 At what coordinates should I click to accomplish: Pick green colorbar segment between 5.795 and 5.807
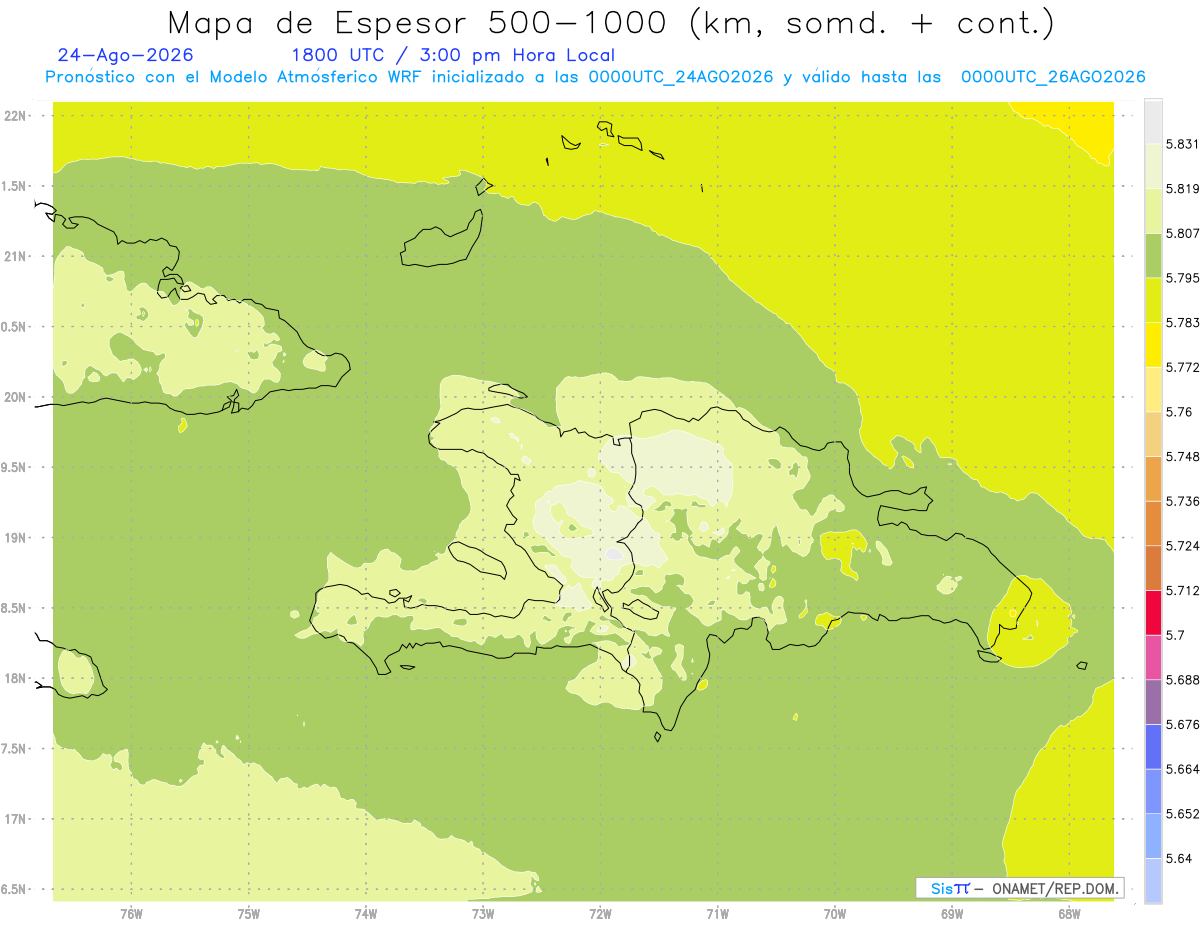1153,255
